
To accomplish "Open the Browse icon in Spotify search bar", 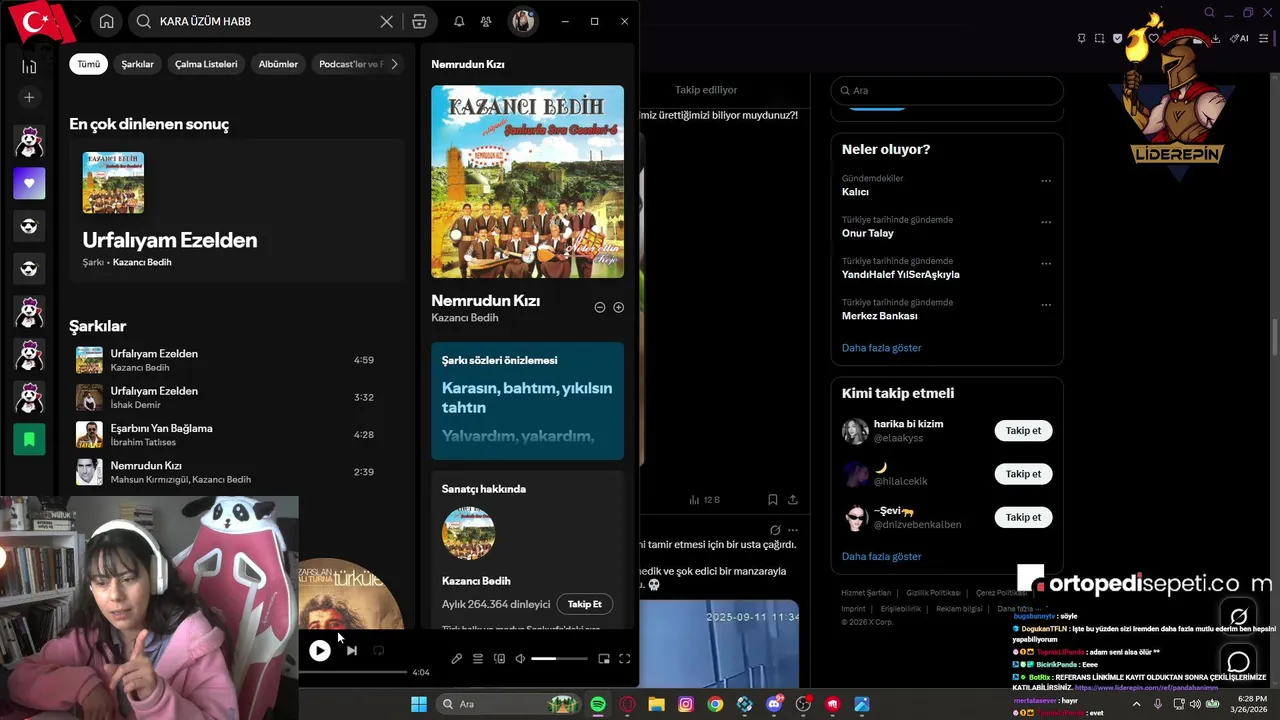I will (419, 21).
